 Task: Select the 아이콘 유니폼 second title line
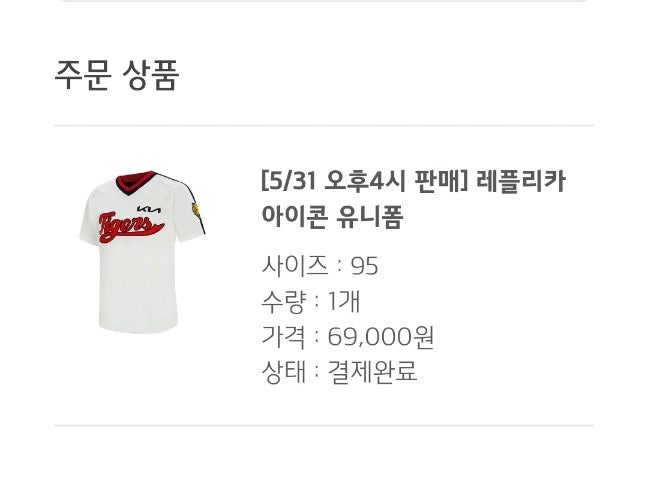pos(332,217)
